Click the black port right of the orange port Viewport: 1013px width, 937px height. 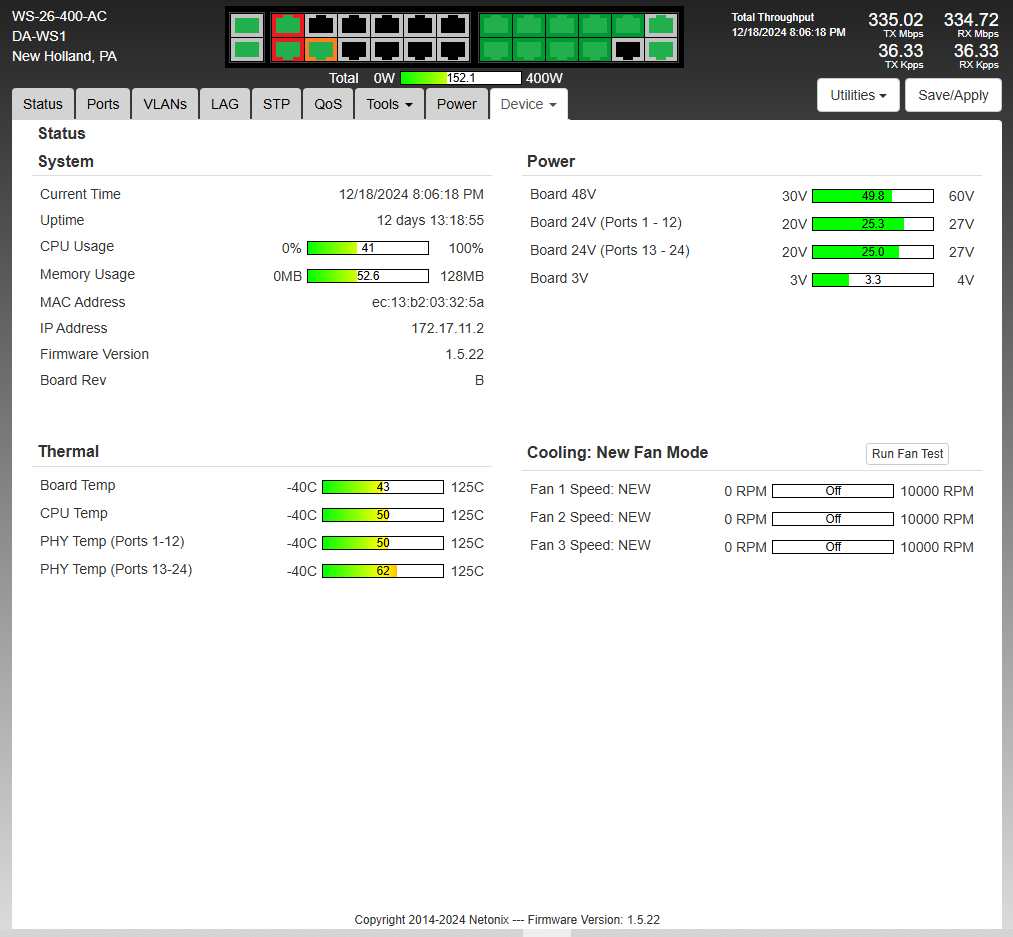[354, 49]
